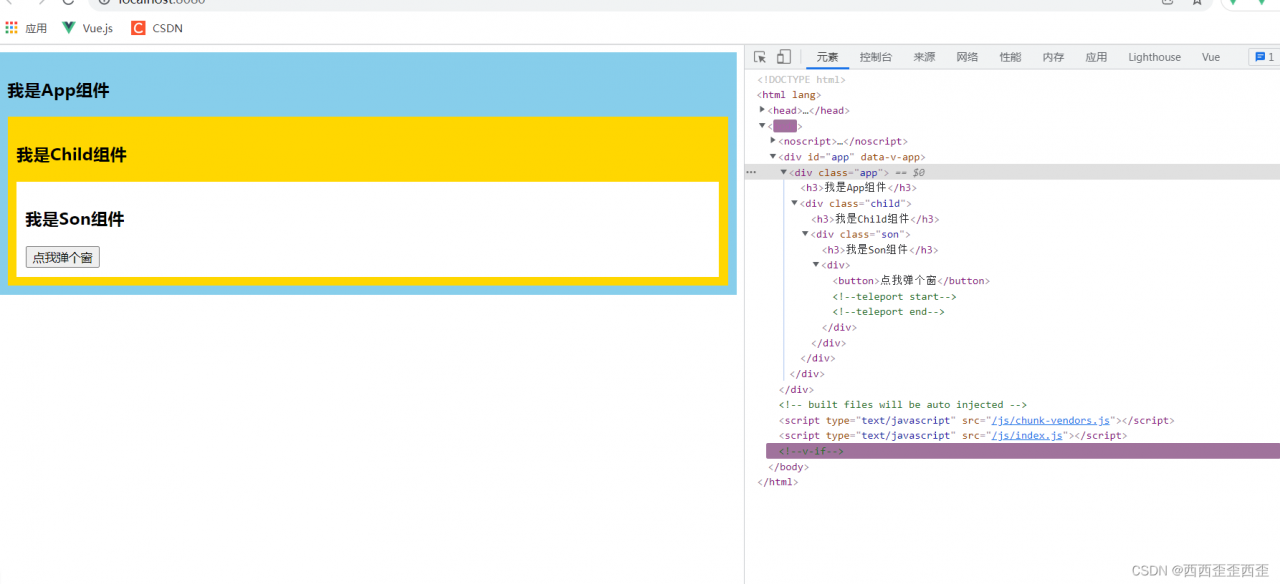The image size is (1280, 584).
Task: Open the /js/chunk-vendors.js script link
Action: pos(1051,421)
